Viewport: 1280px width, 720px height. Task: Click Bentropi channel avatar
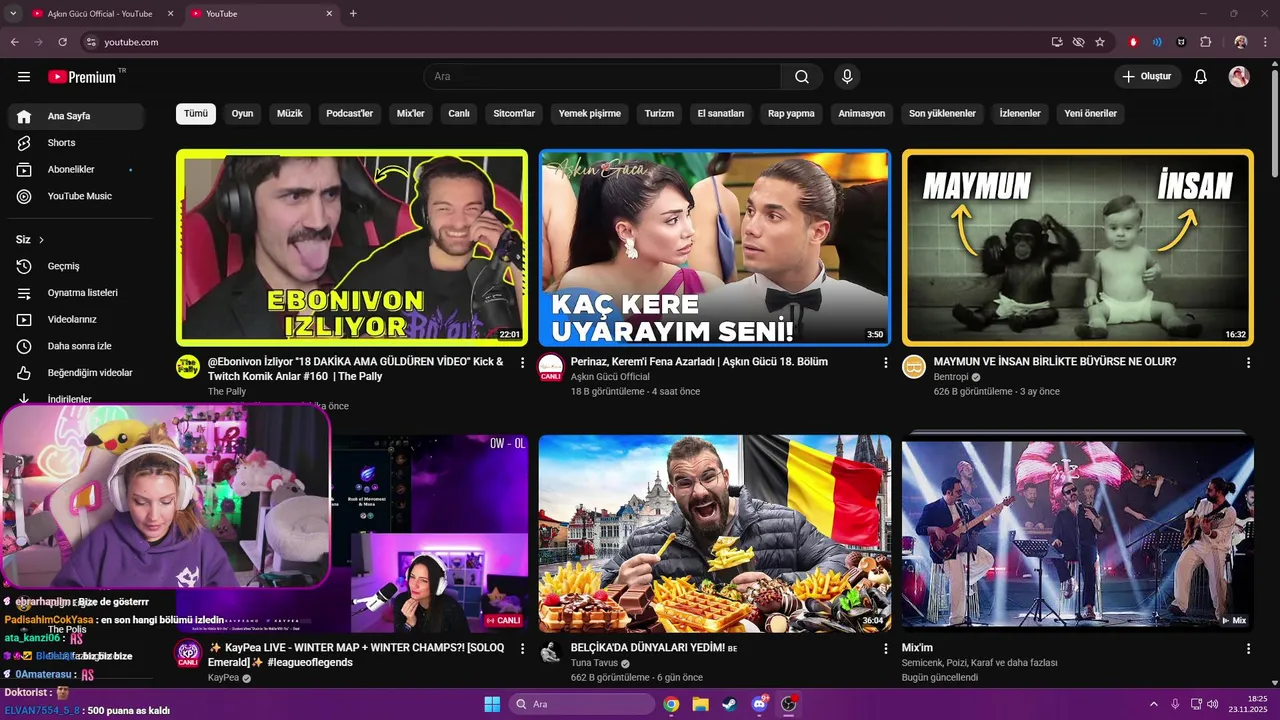(x=914, y=367)
